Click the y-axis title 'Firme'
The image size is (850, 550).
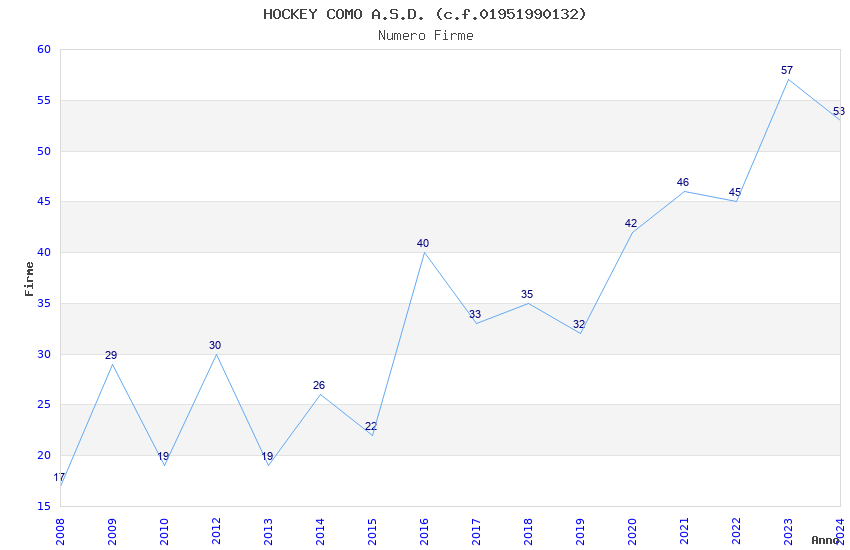(29, 279)
